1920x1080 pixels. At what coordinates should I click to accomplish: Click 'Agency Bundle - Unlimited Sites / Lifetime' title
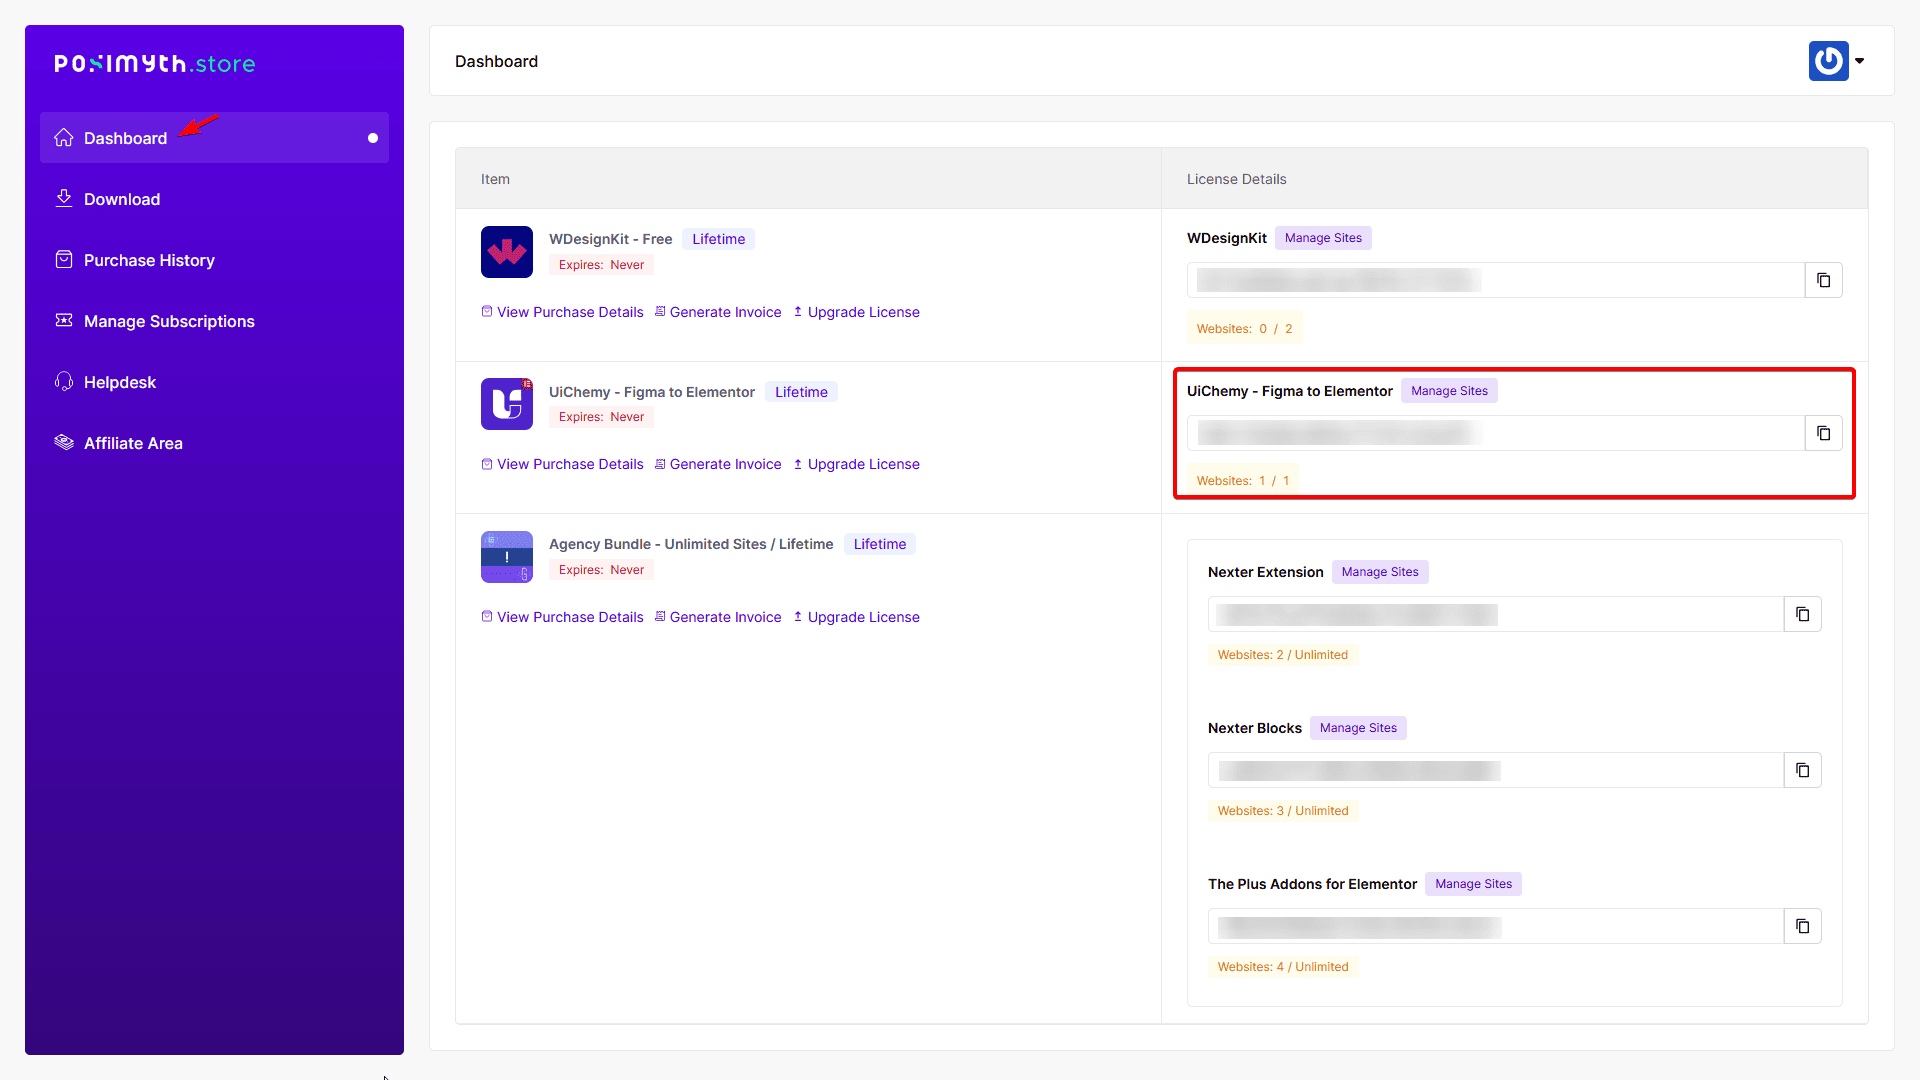tap(691, 544)
